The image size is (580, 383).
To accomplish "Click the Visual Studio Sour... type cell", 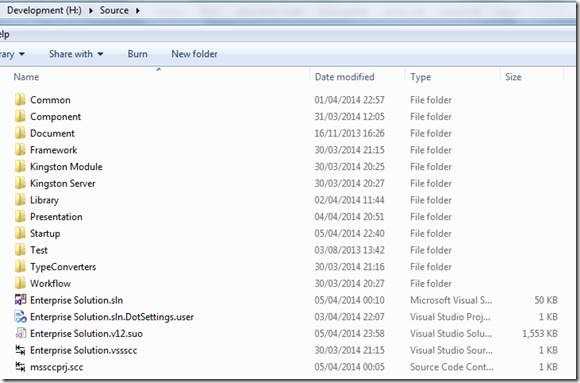I will coord(451,350).
